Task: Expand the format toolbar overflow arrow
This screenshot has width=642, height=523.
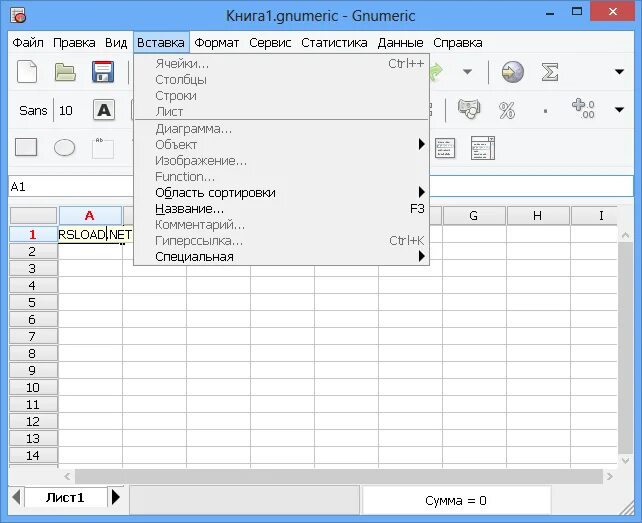Action: click(619, 110)
